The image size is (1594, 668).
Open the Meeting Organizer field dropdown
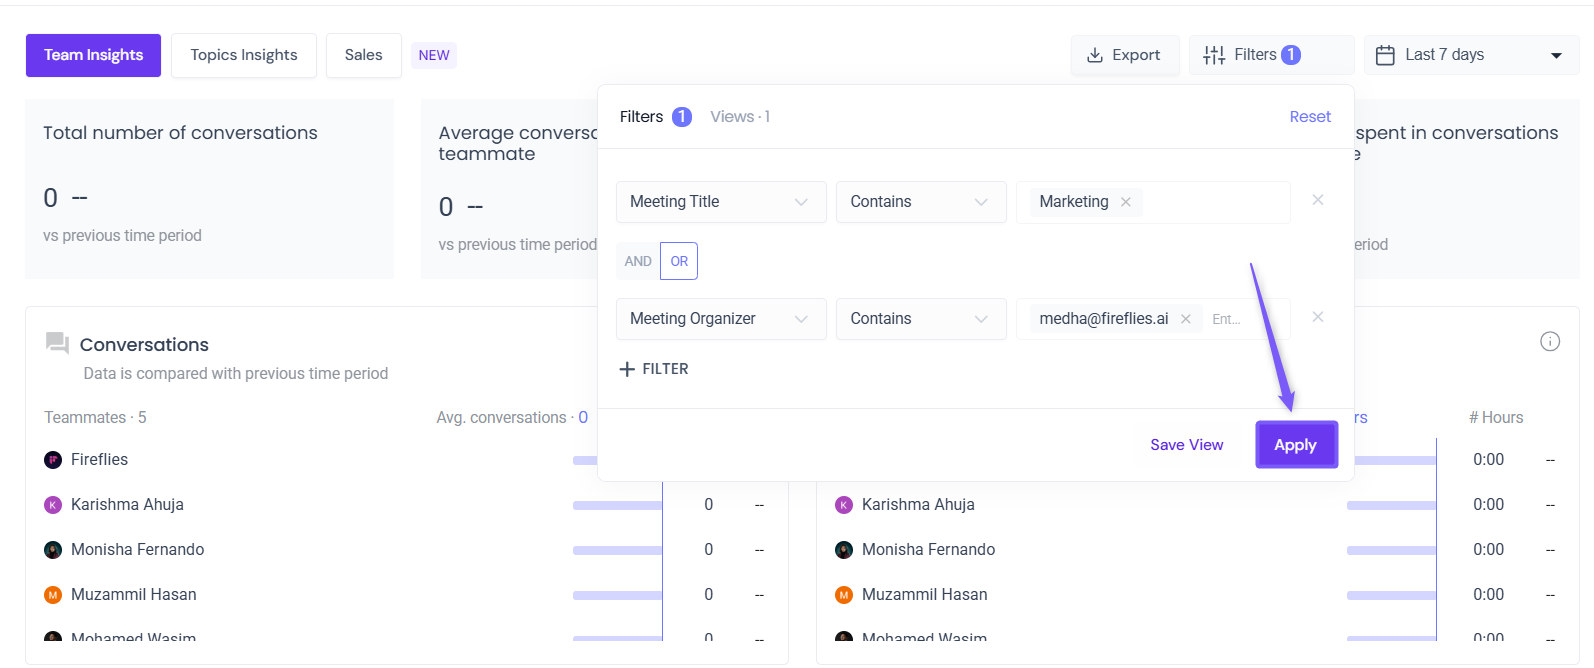coord(721,319)
